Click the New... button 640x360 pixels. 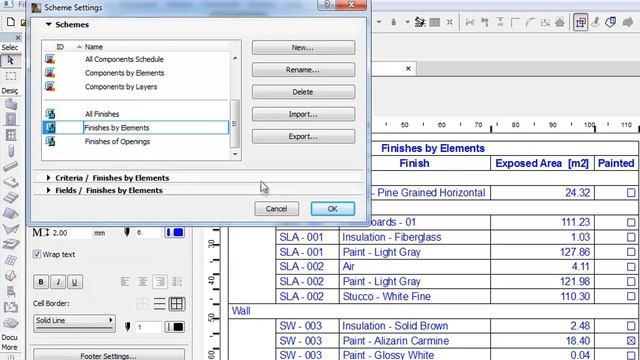coord(303,47)
